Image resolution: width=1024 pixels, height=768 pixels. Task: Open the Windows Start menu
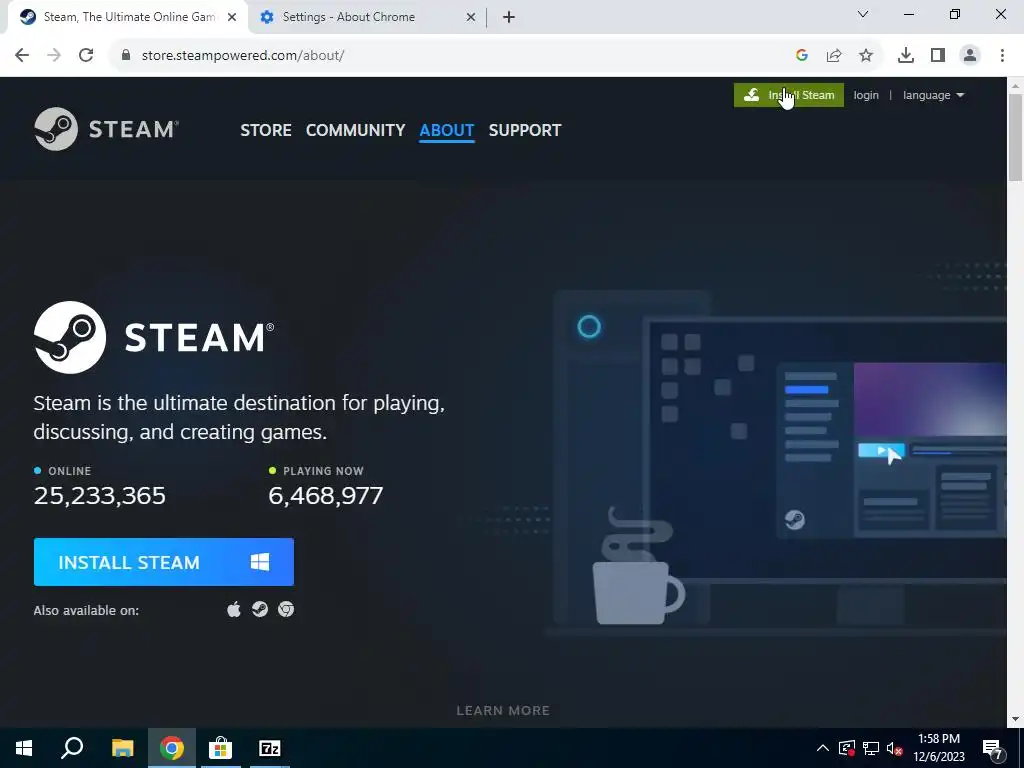coord(24,748)
